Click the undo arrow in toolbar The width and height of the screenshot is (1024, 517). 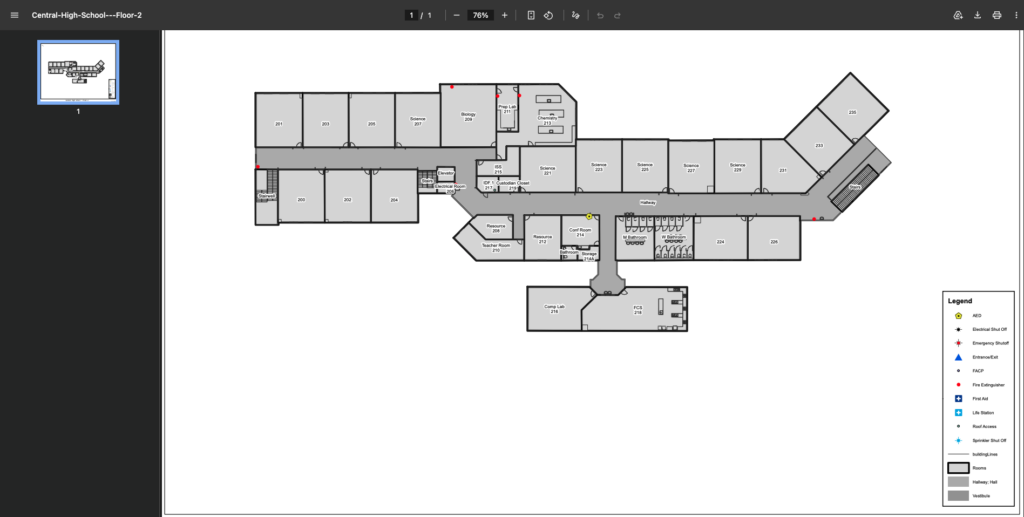tap(599, 15)
